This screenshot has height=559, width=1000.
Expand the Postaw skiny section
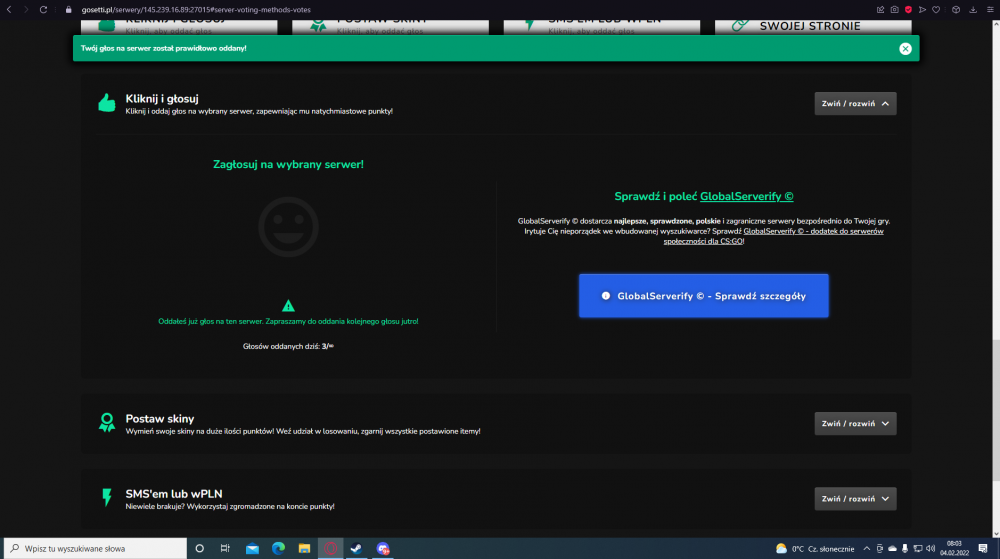(x=855, y=423)
